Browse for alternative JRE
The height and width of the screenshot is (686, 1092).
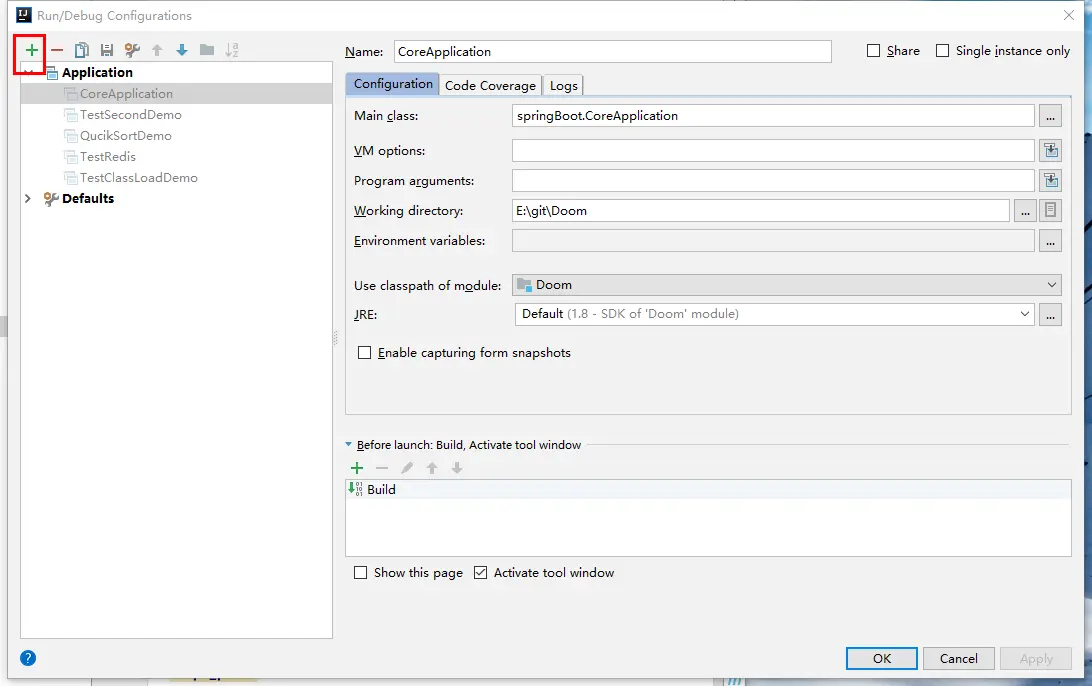pyautogui.click(x=1050, y=315)
